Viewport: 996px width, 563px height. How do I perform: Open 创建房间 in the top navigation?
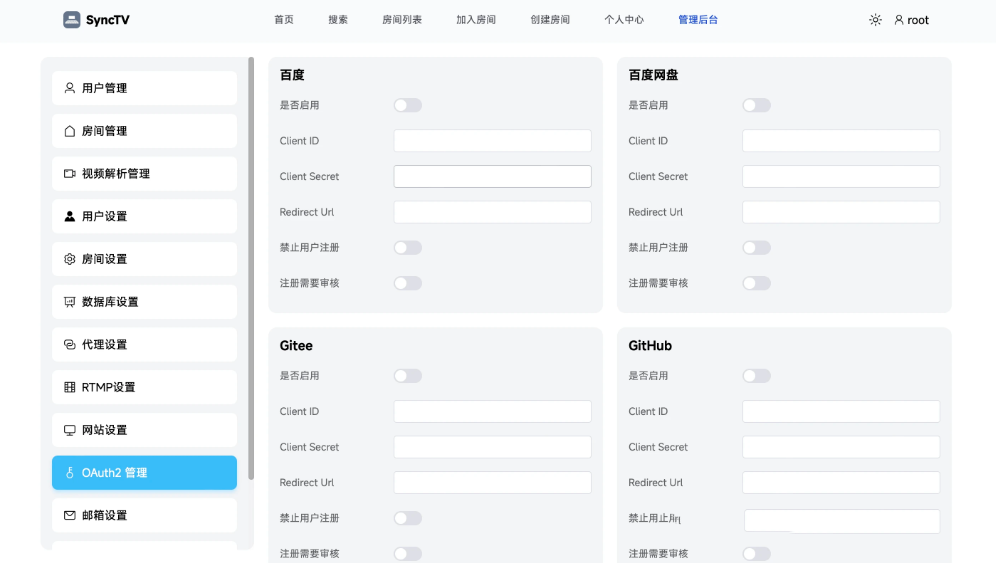550,20
